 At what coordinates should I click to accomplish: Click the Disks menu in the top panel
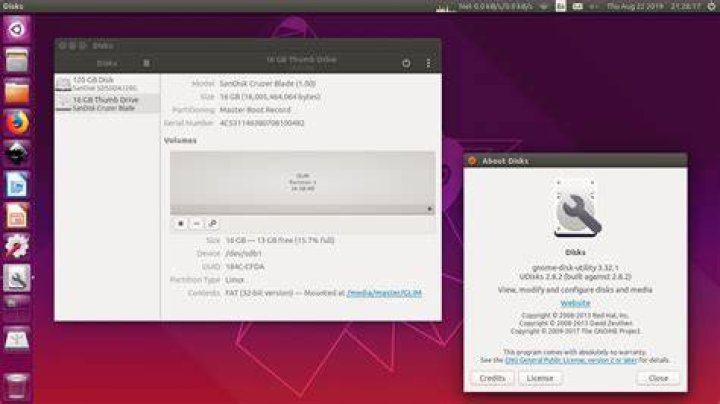[13, 6]
